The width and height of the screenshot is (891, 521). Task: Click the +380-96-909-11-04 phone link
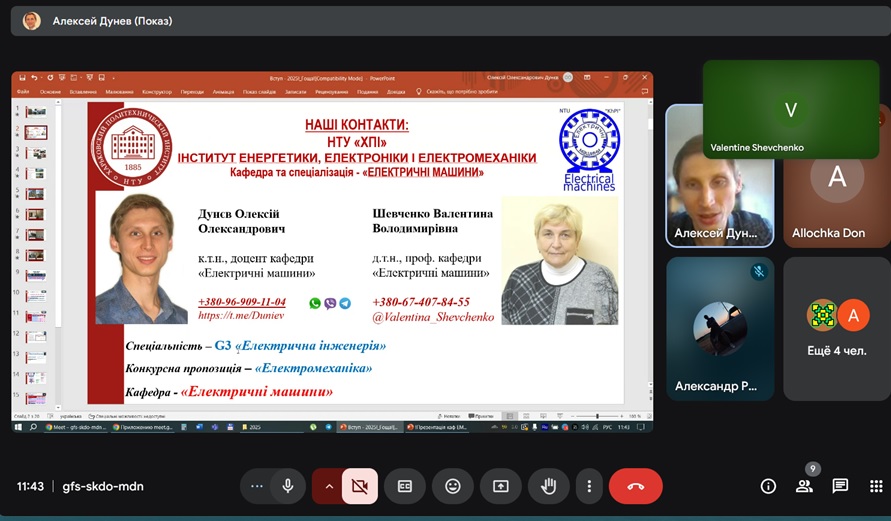click(x=242, y=302)
